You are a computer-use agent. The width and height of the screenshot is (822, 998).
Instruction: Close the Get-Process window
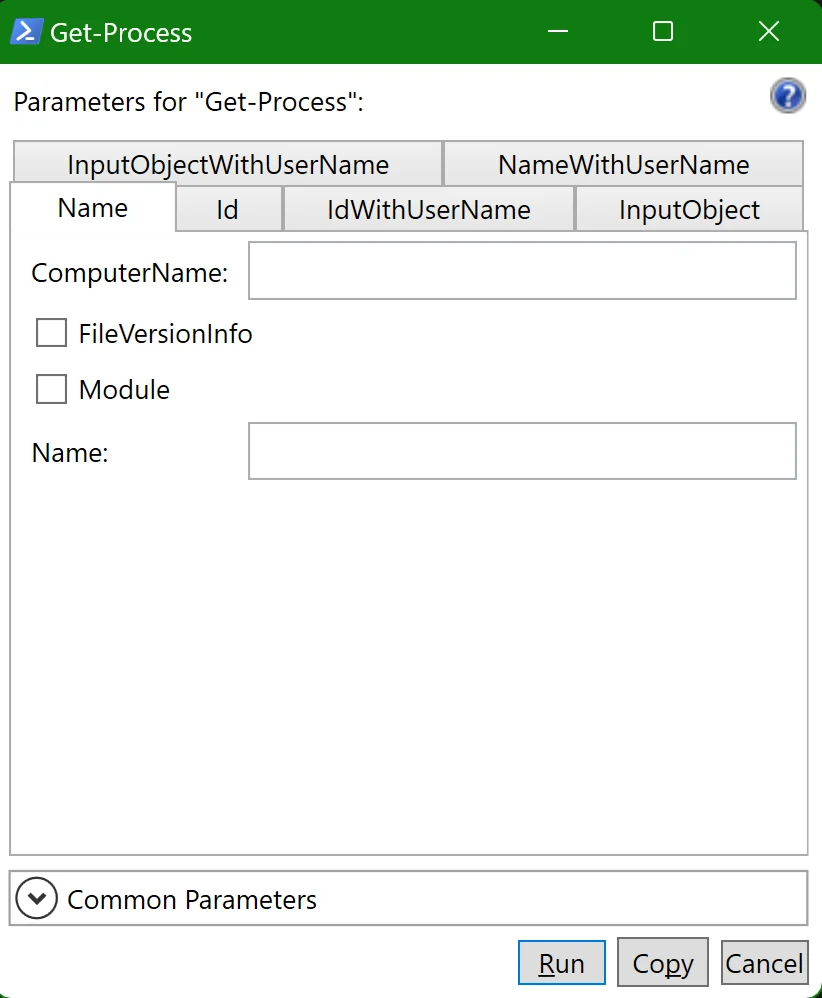click(769, 31)
